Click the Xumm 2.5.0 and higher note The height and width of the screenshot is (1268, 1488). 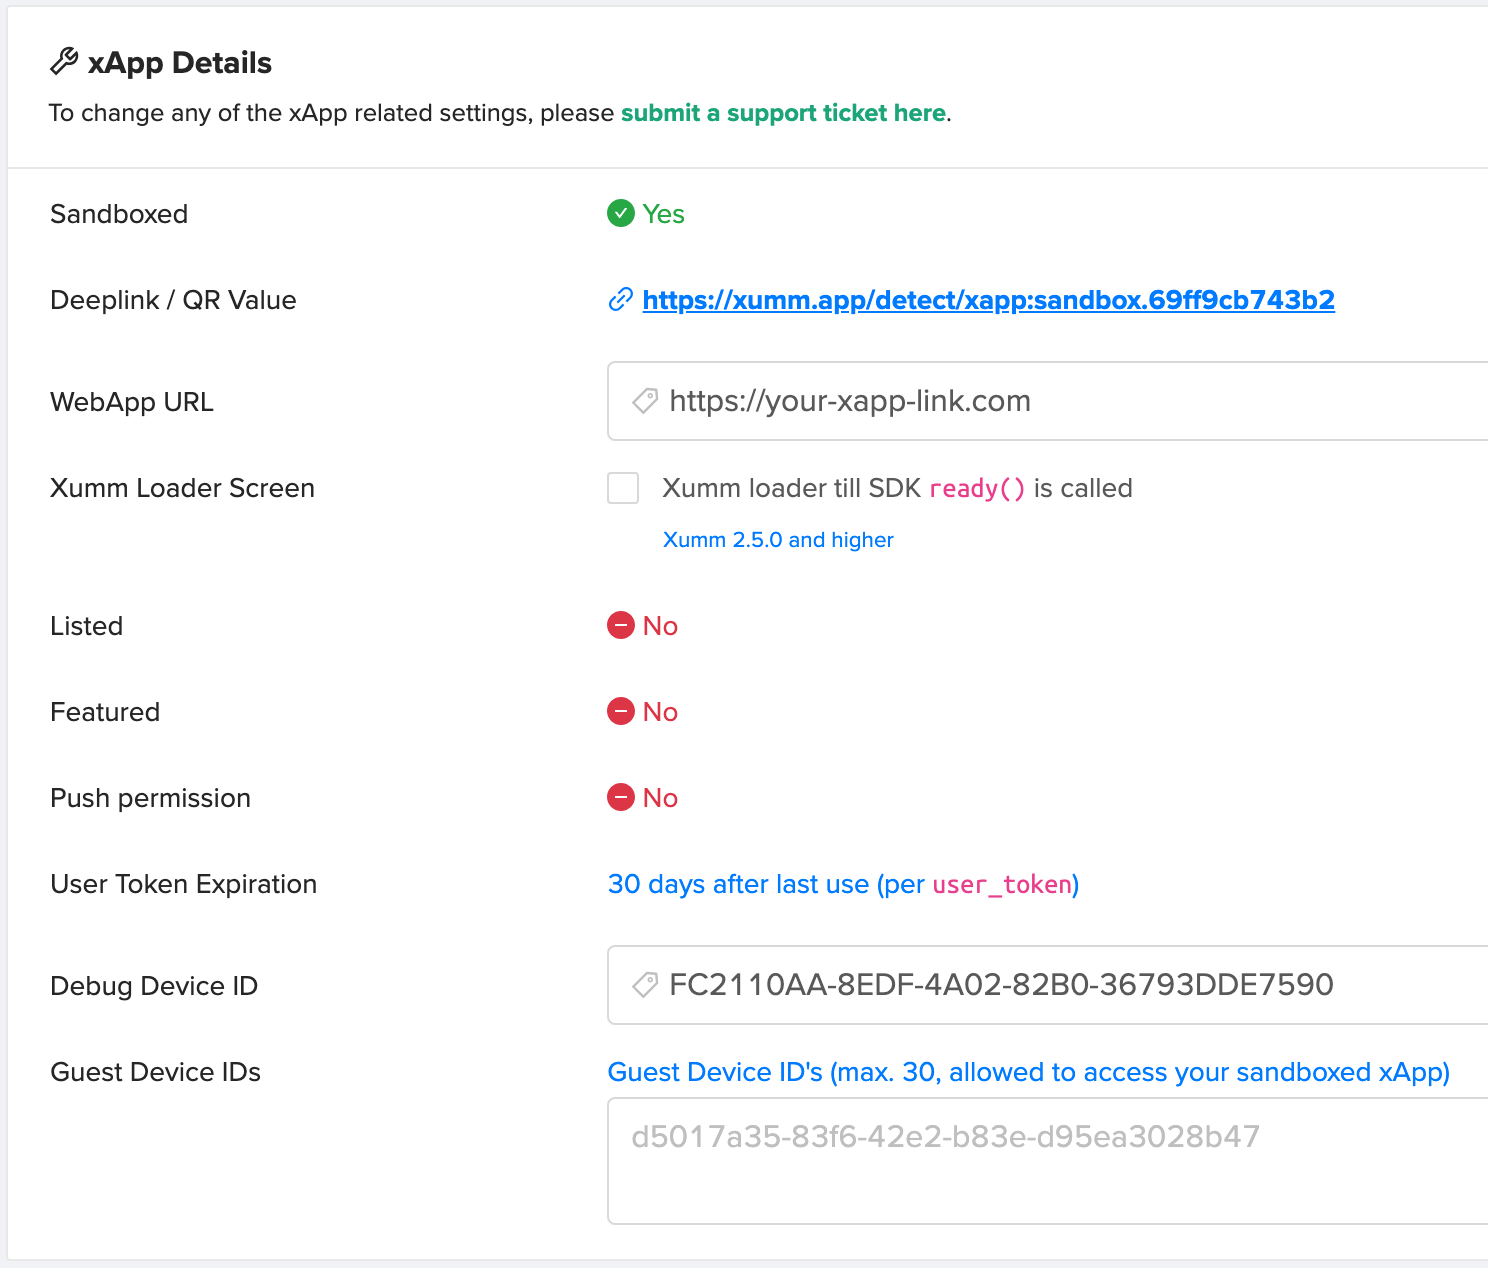[x=778, y=540]
